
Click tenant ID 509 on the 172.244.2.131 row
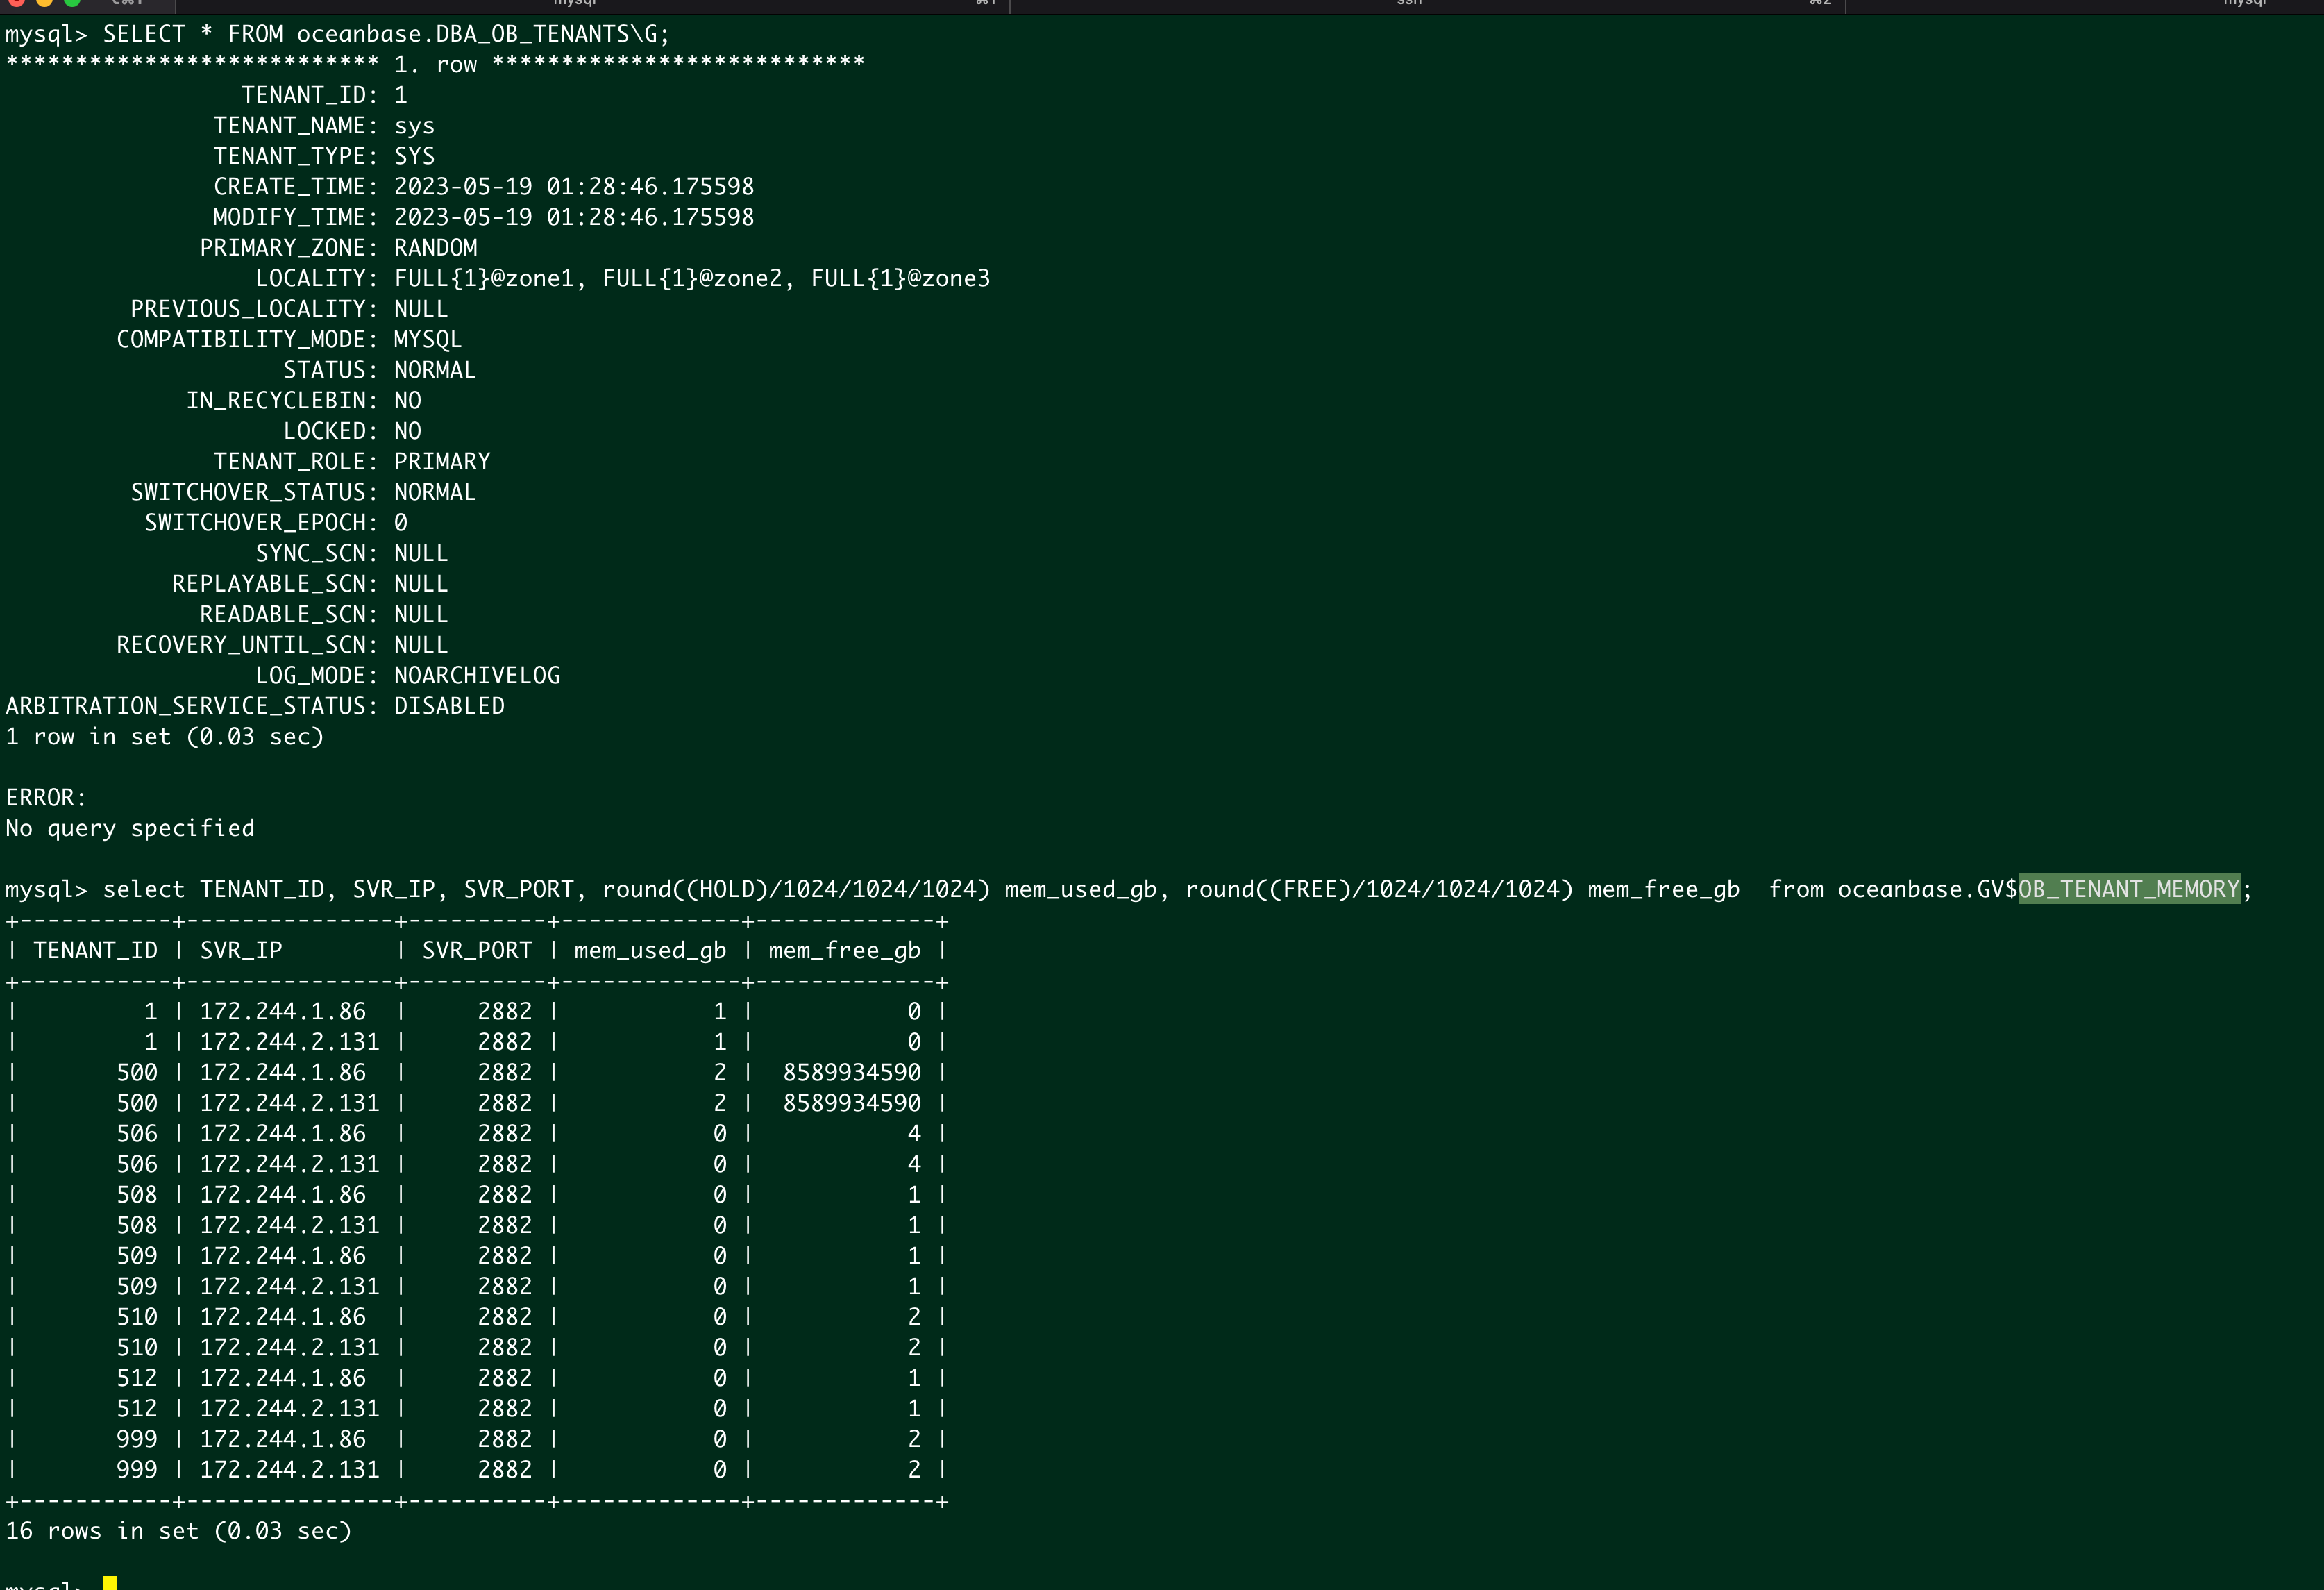click(x=137, y=1286)
